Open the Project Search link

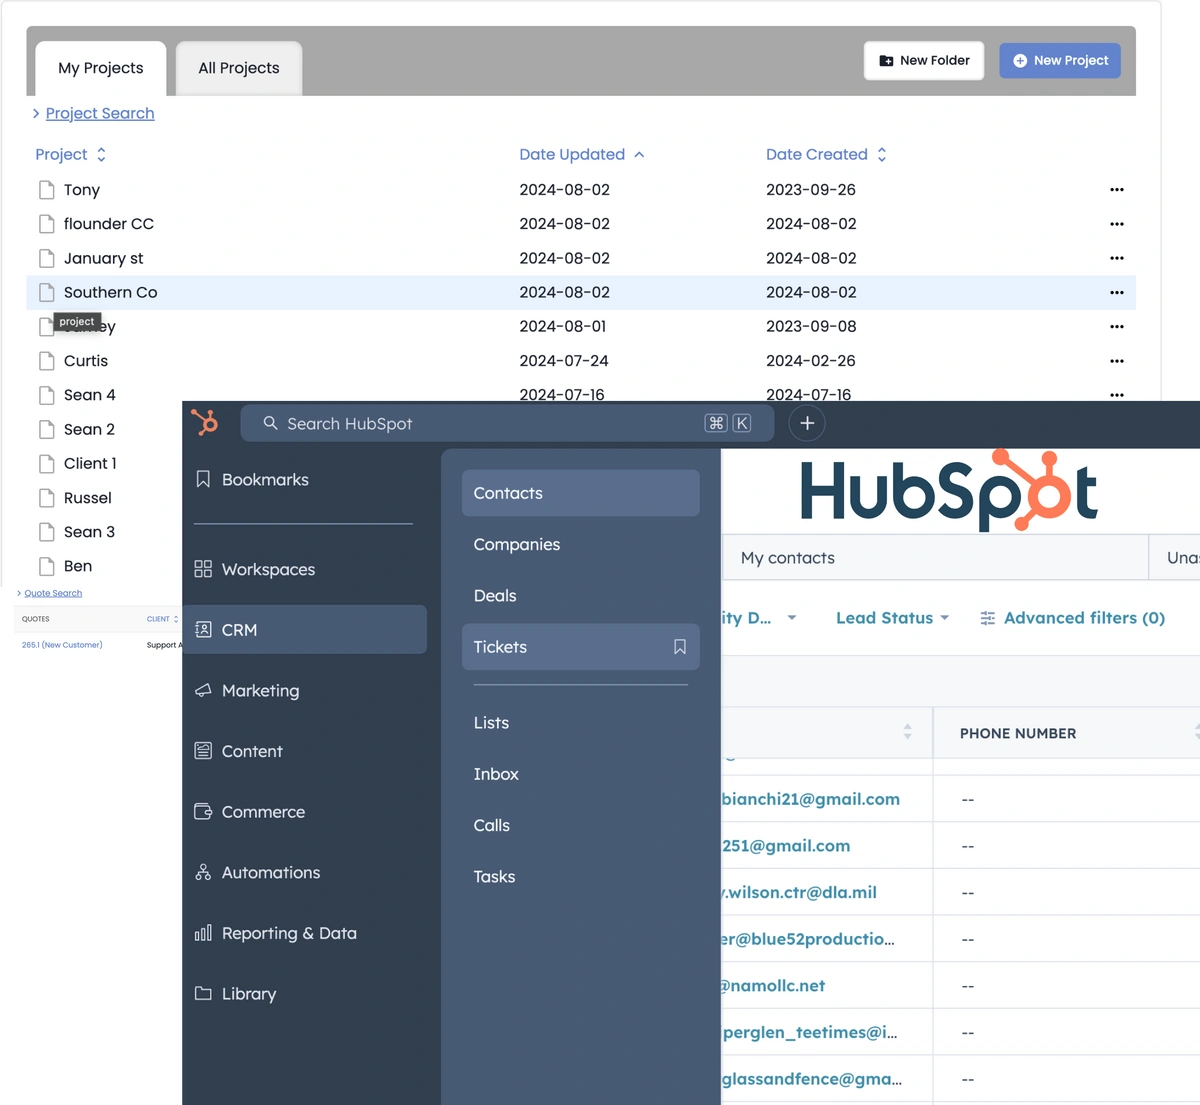[x=100, y=113]
